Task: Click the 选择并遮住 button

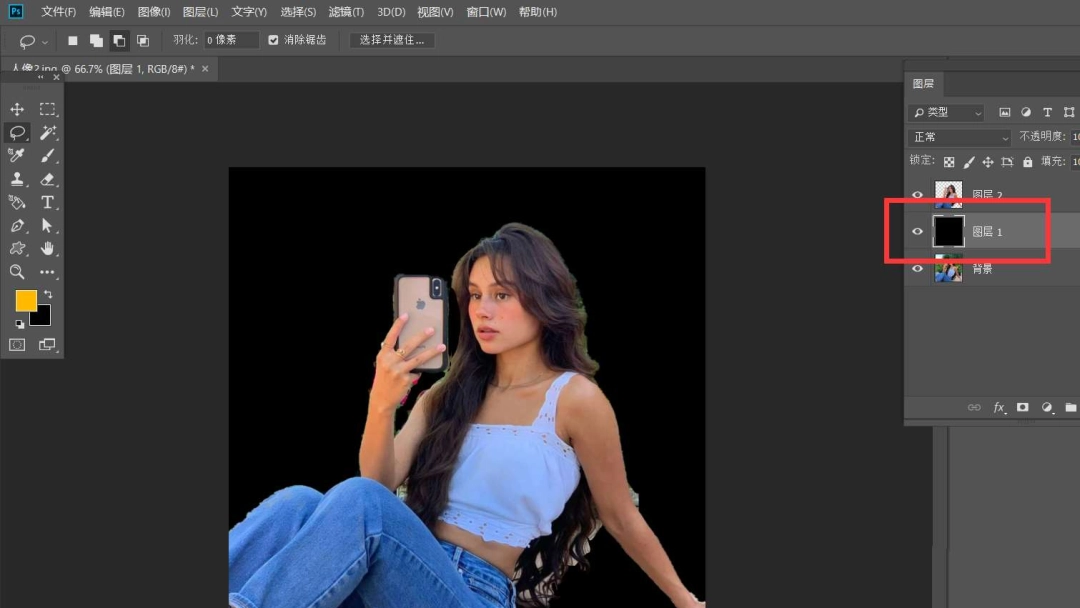Action: point(392,40)
